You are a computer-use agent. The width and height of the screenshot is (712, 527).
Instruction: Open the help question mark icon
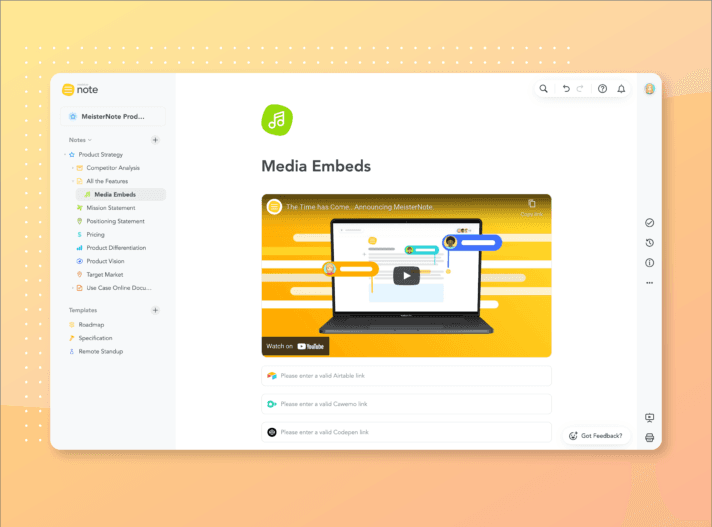(x=602, y=89)
